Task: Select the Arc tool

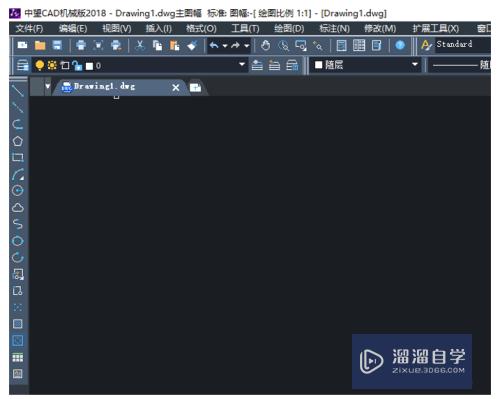Action: click(x=18, y=174)
